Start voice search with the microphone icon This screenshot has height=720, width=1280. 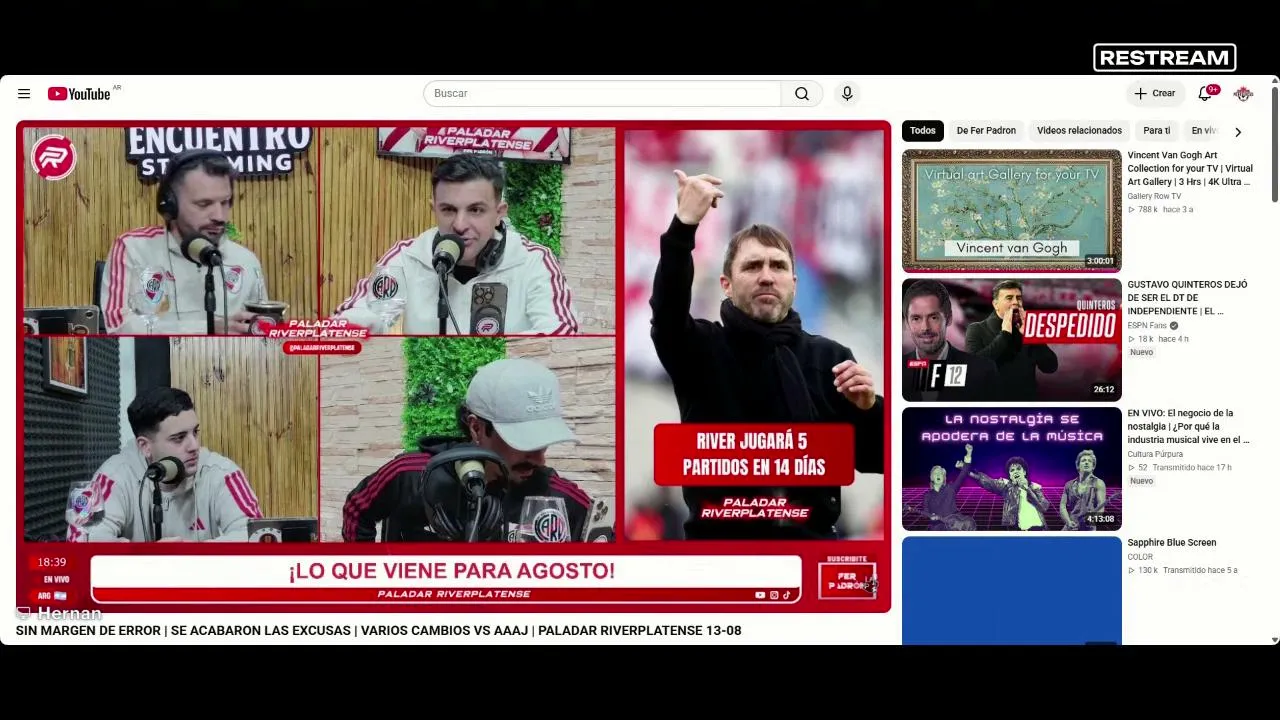click(x=847, y=93)
